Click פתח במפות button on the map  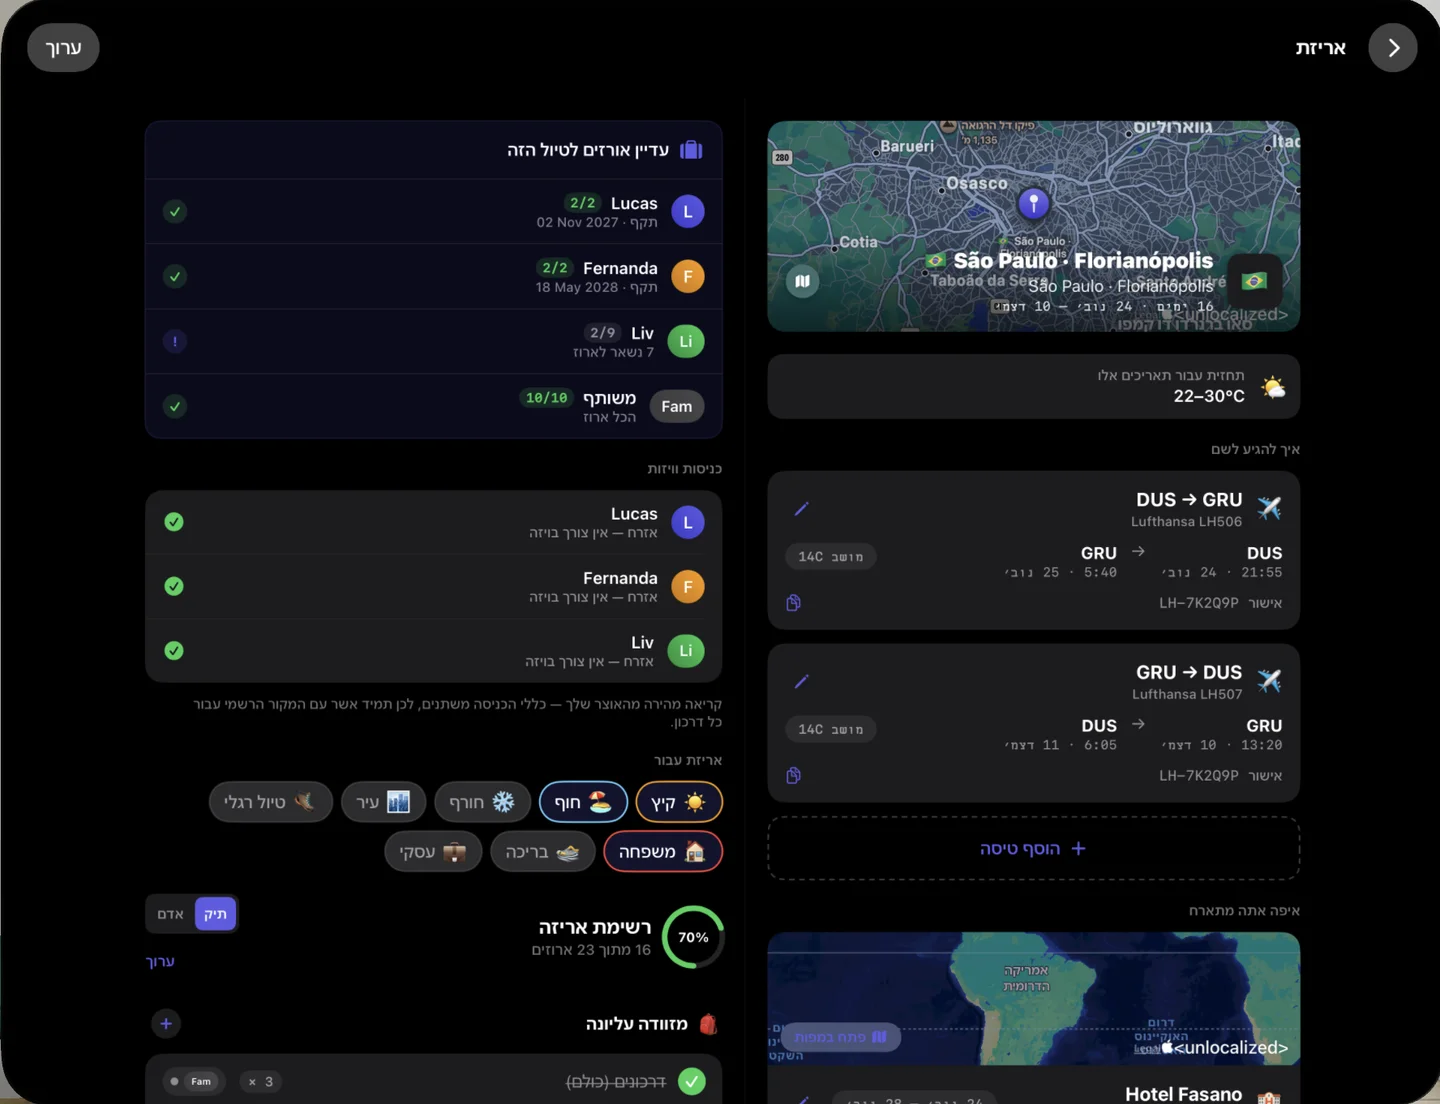[x=840, y=1037]
